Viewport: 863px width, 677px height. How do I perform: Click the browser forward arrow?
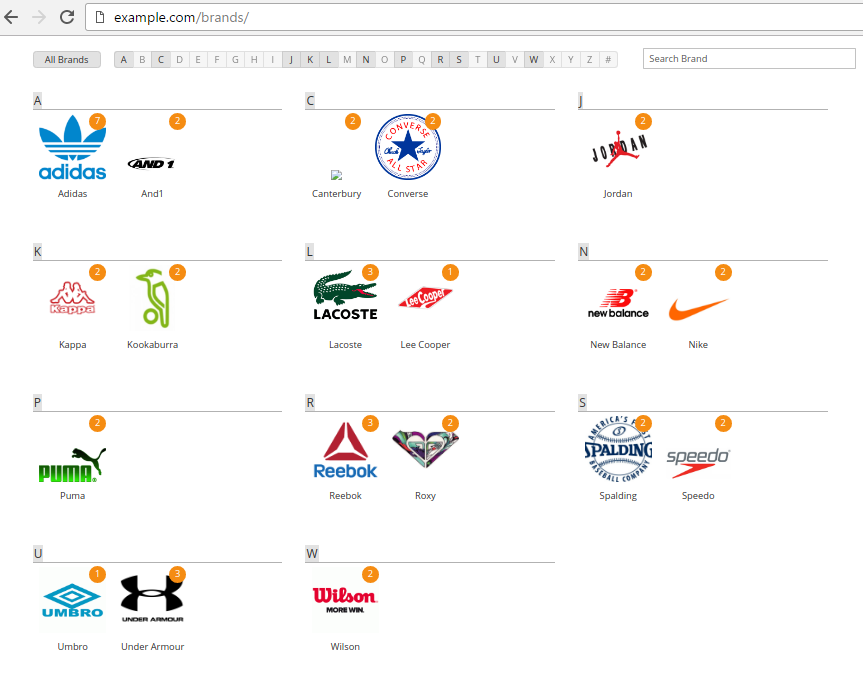click(x=39, y=17)
